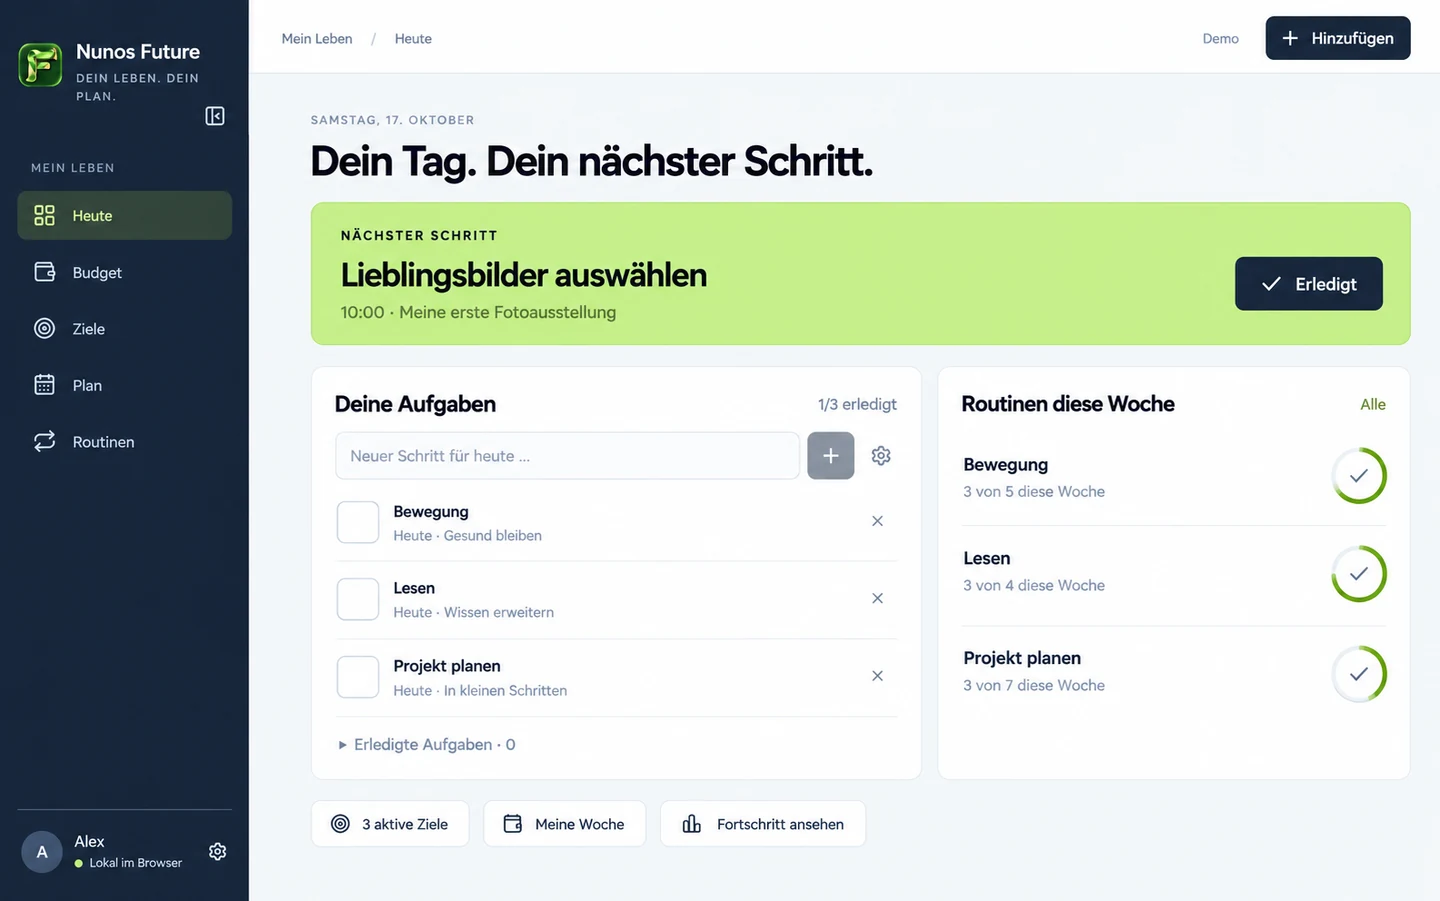Click the Mein Leben breadcrumb
Screen dimensions: 1440x901
[x=317, y=39]
